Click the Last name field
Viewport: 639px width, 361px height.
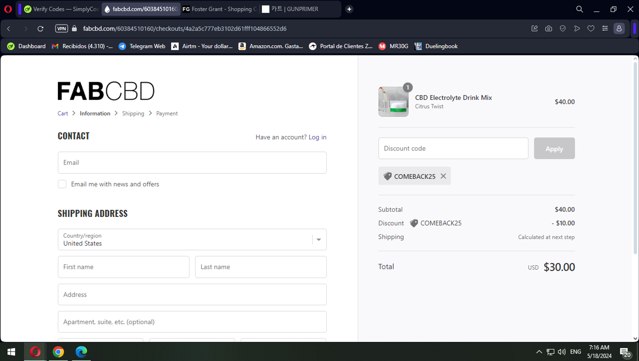pos(261,267)
